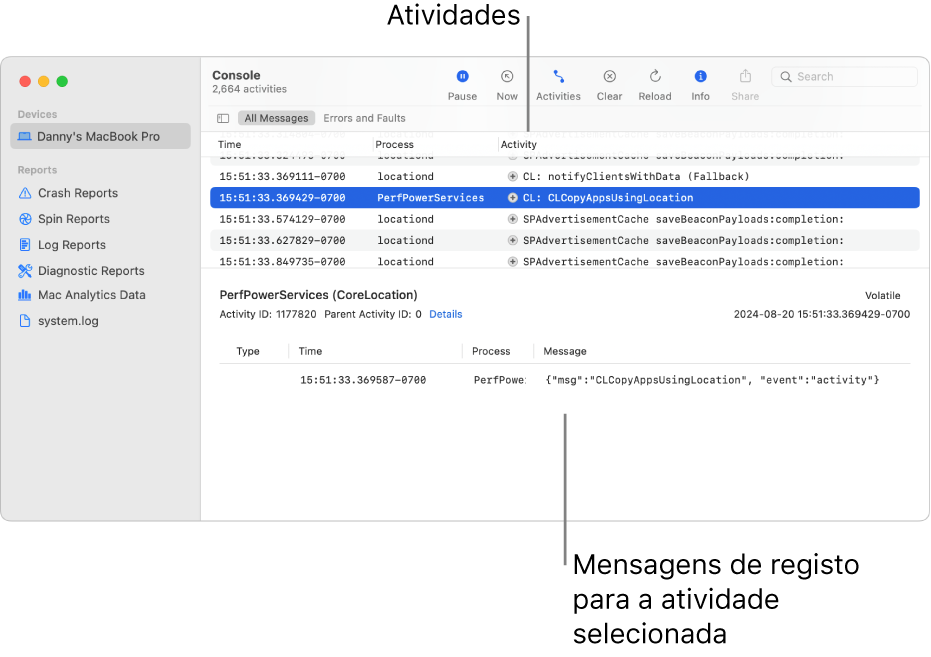The height and width of the screenshot is (657, 931).
Task: Open the Details link
Action: [x=445, y=314]
